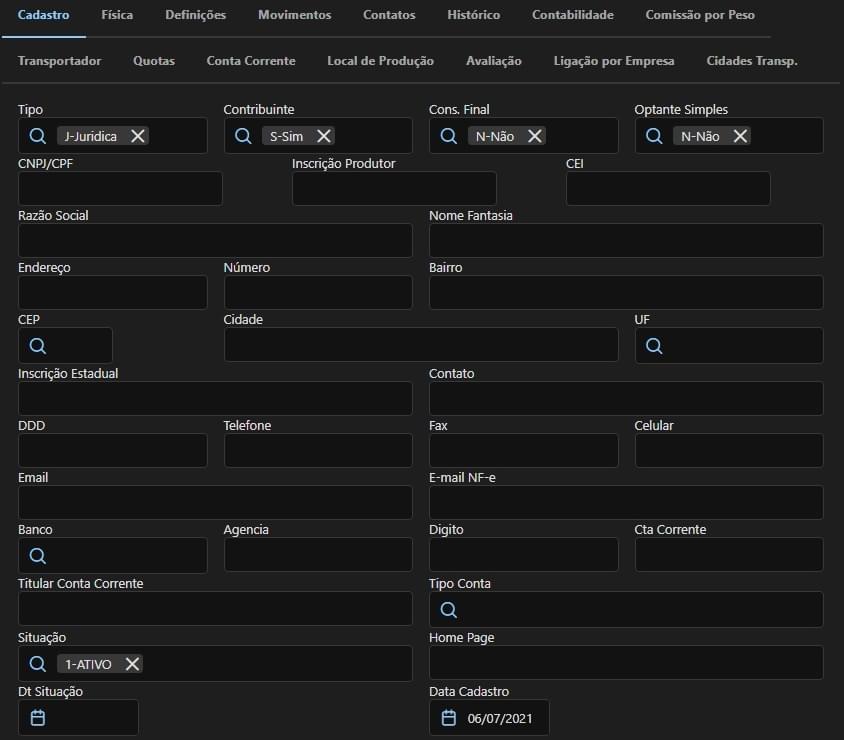The width and height of the screenshot is (844, 740).
Task: Open the Definições tab
Action: [x=195, y=15]
